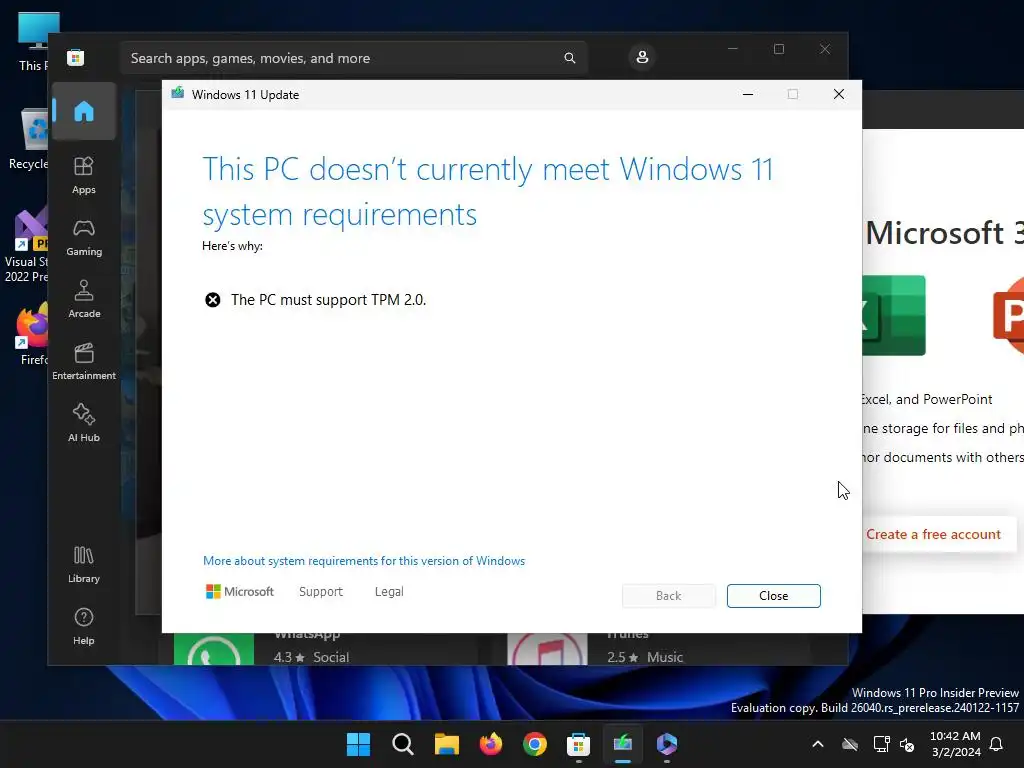Select the '2.5 ★ Music' rating text
Viewport: 1024px width, 768px height.
pos(645,657)
